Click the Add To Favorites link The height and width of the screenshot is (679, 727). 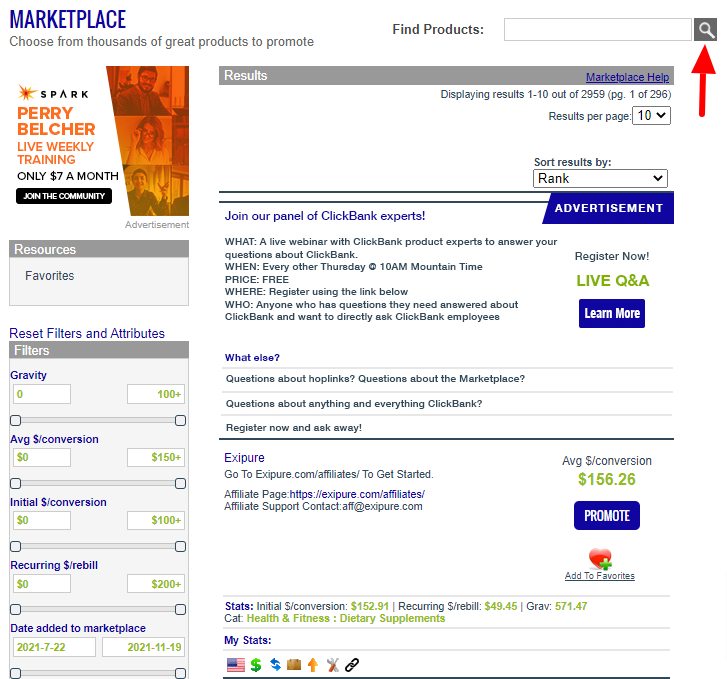click(x=599, y=576)
